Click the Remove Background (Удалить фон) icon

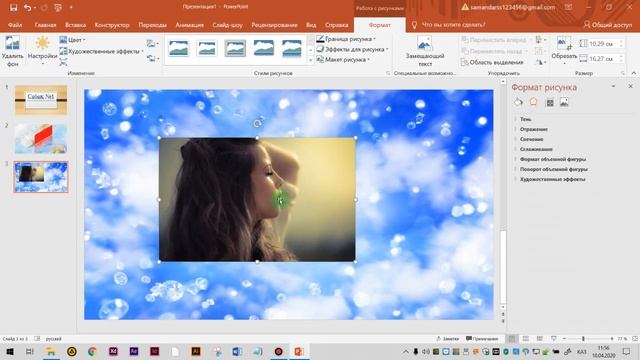(12, 44)
